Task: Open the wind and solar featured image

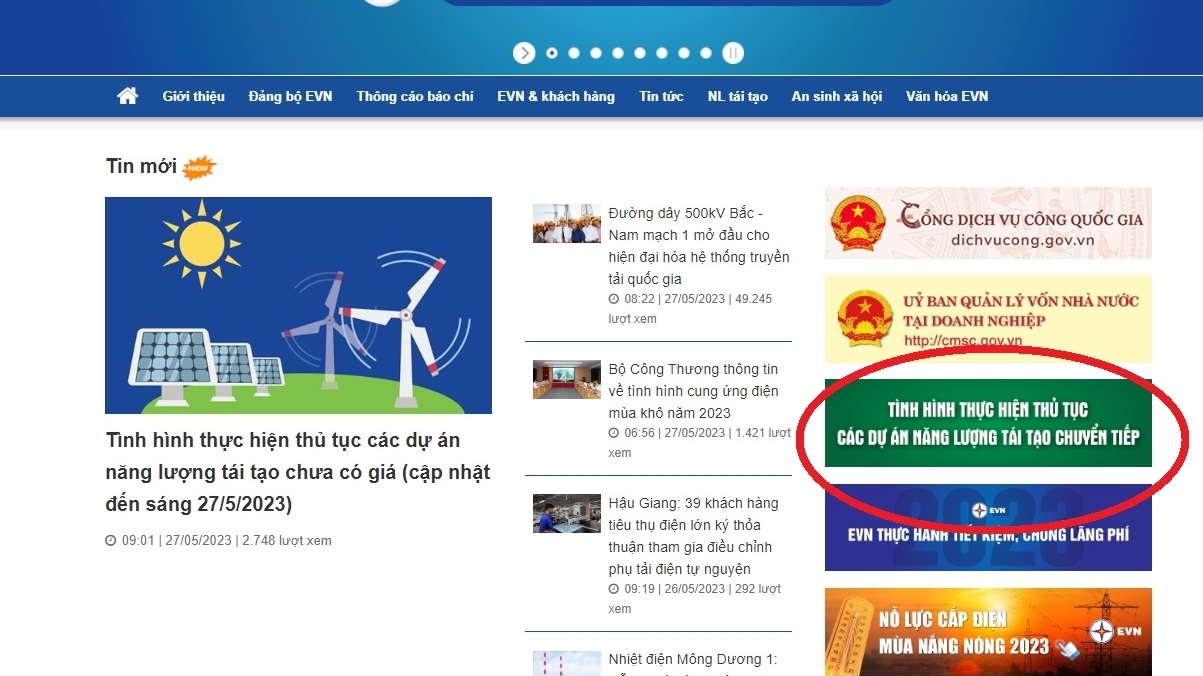Action: [x=298, y=305]
